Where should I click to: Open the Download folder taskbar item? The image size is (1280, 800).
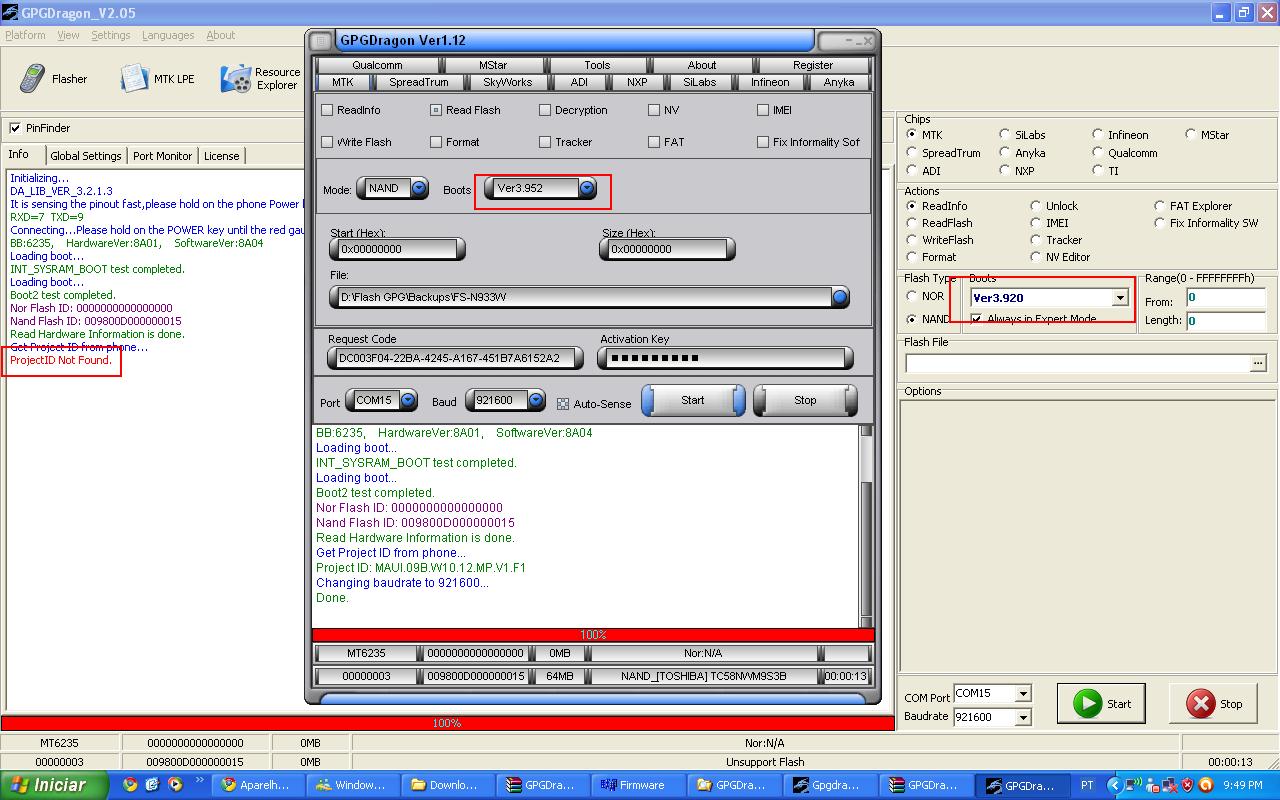(446, 785)
